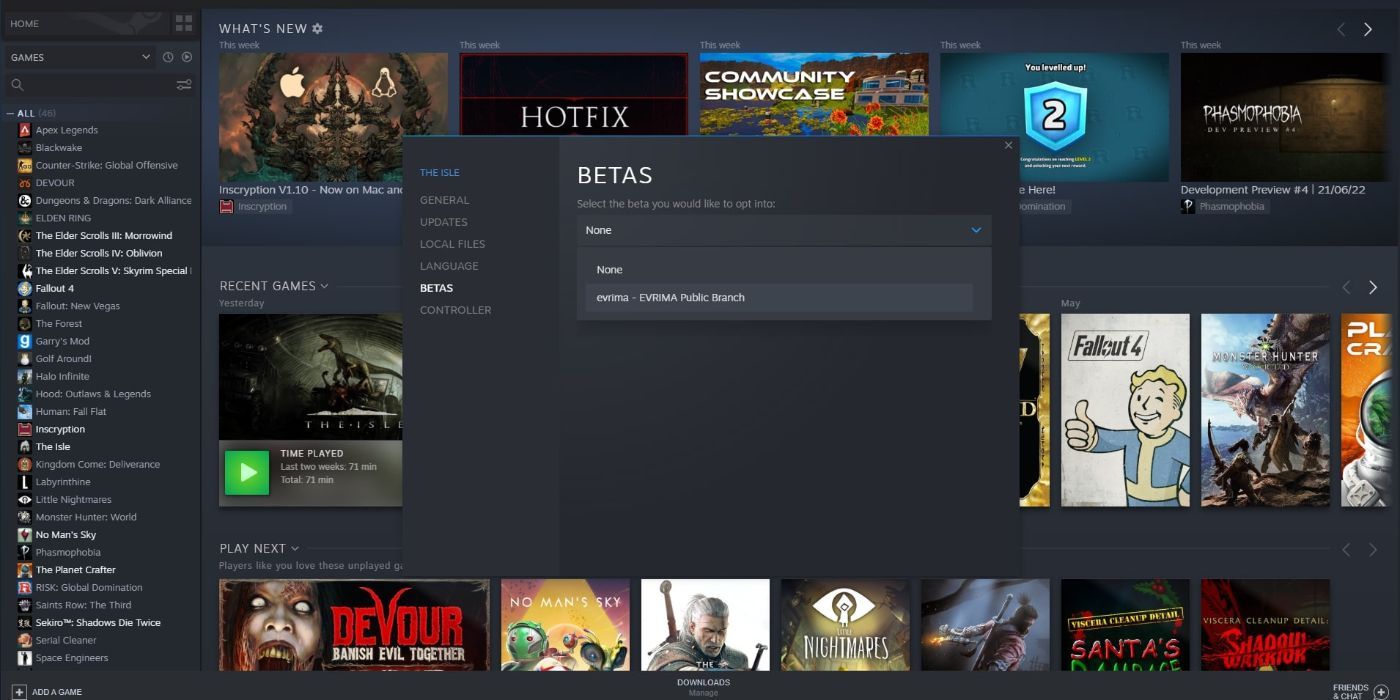Viewport: 1400px width, 700px height.
Task: Select ELDEN RING in the library list
Action: click(63, 218)
